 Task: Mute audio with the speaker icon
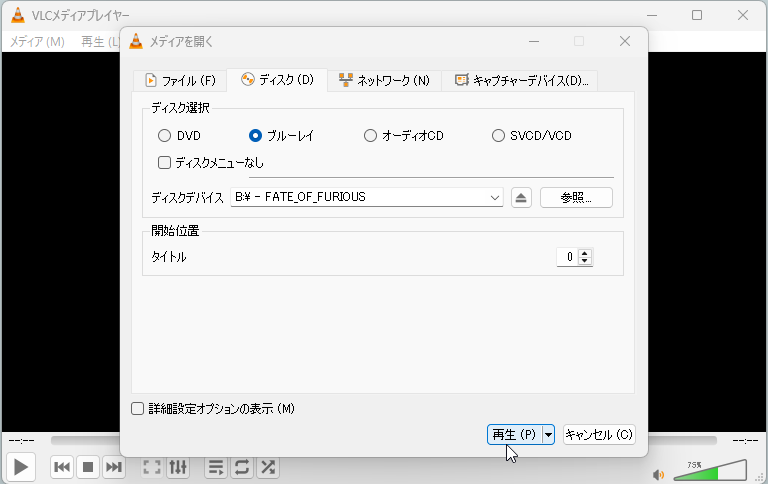(659, 474)
